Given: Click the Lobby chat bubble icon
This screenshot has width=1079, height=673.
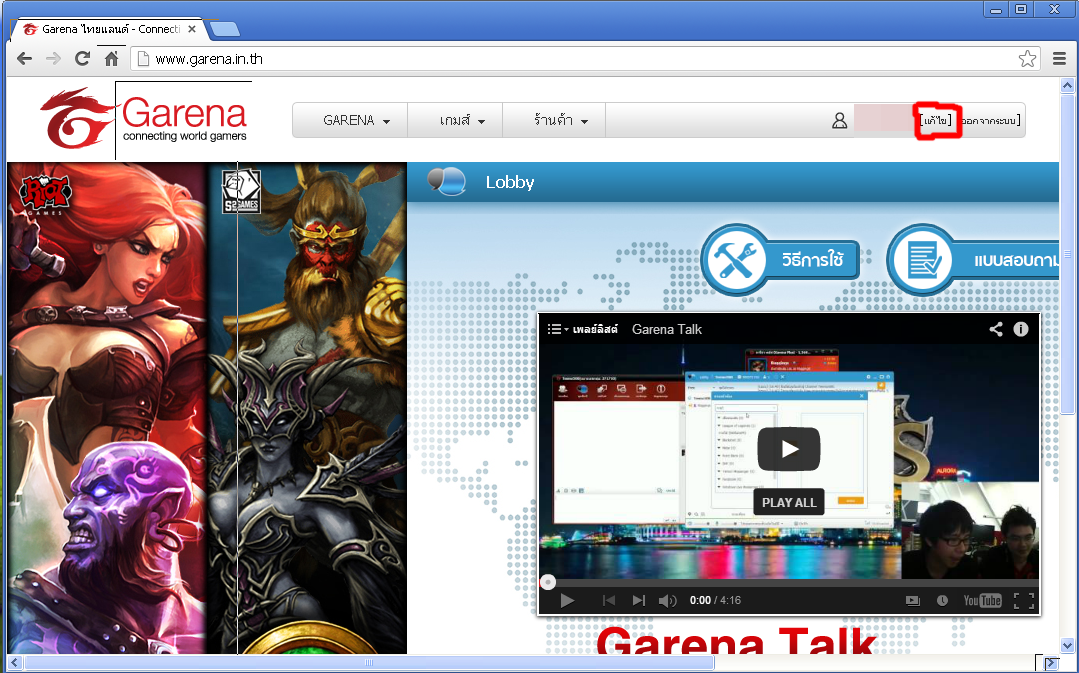Looking at the screenshot, I should [x=447, y=182].
